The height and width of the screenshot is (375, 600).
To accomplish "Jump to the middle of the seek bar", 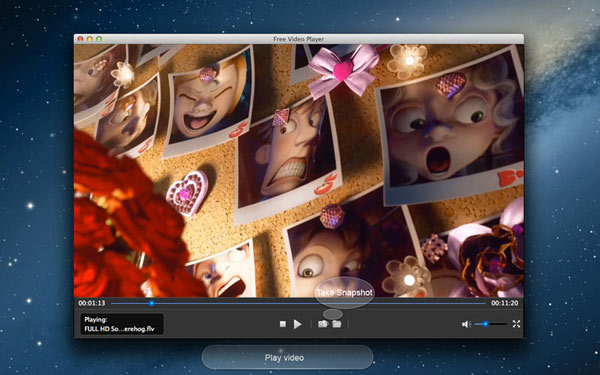I will 298,303.
